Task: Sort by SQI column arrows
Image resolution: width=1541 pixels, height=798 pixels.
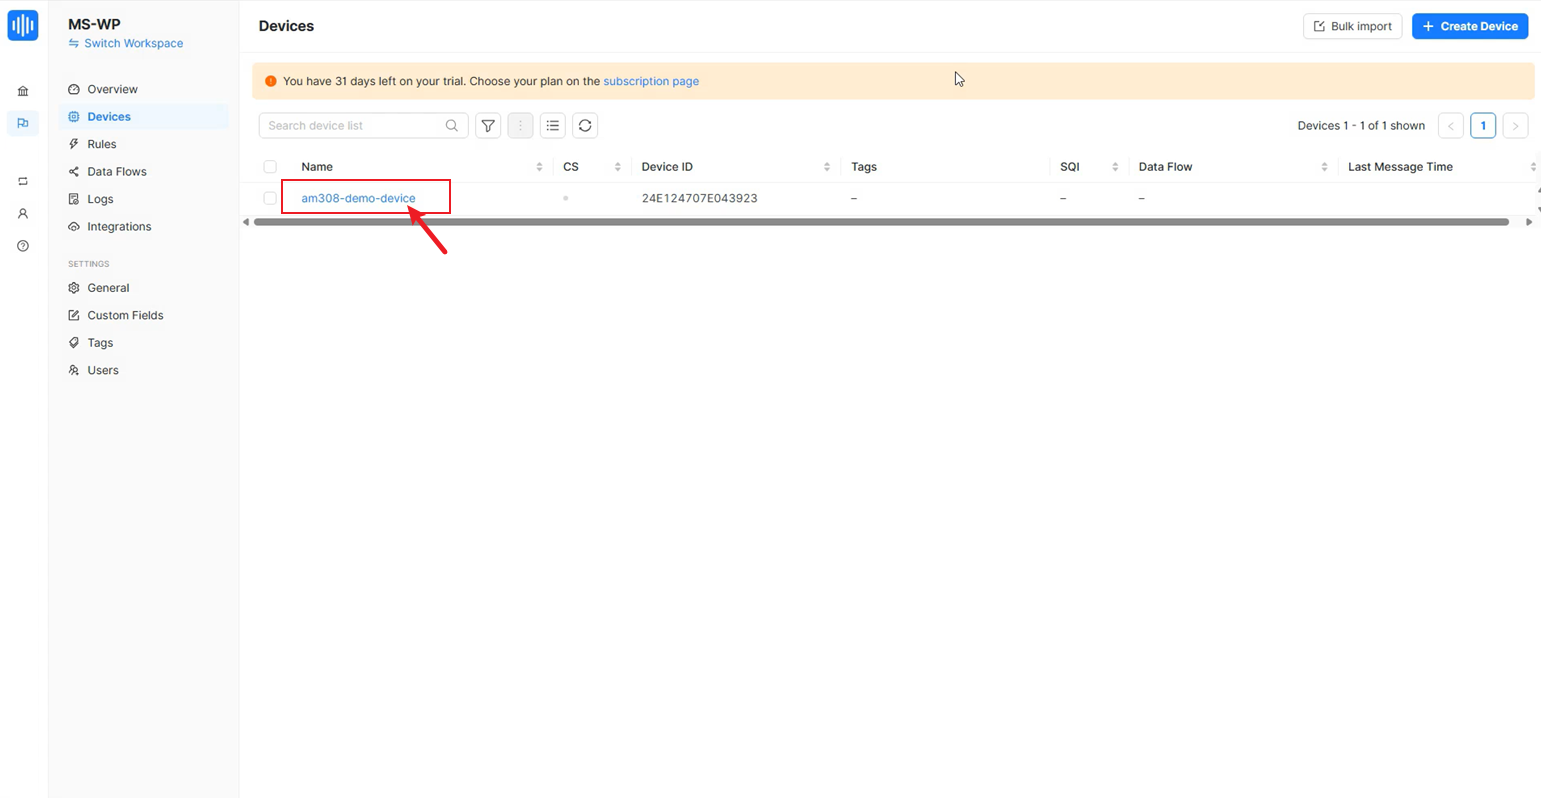Action: click(1115, 167)
